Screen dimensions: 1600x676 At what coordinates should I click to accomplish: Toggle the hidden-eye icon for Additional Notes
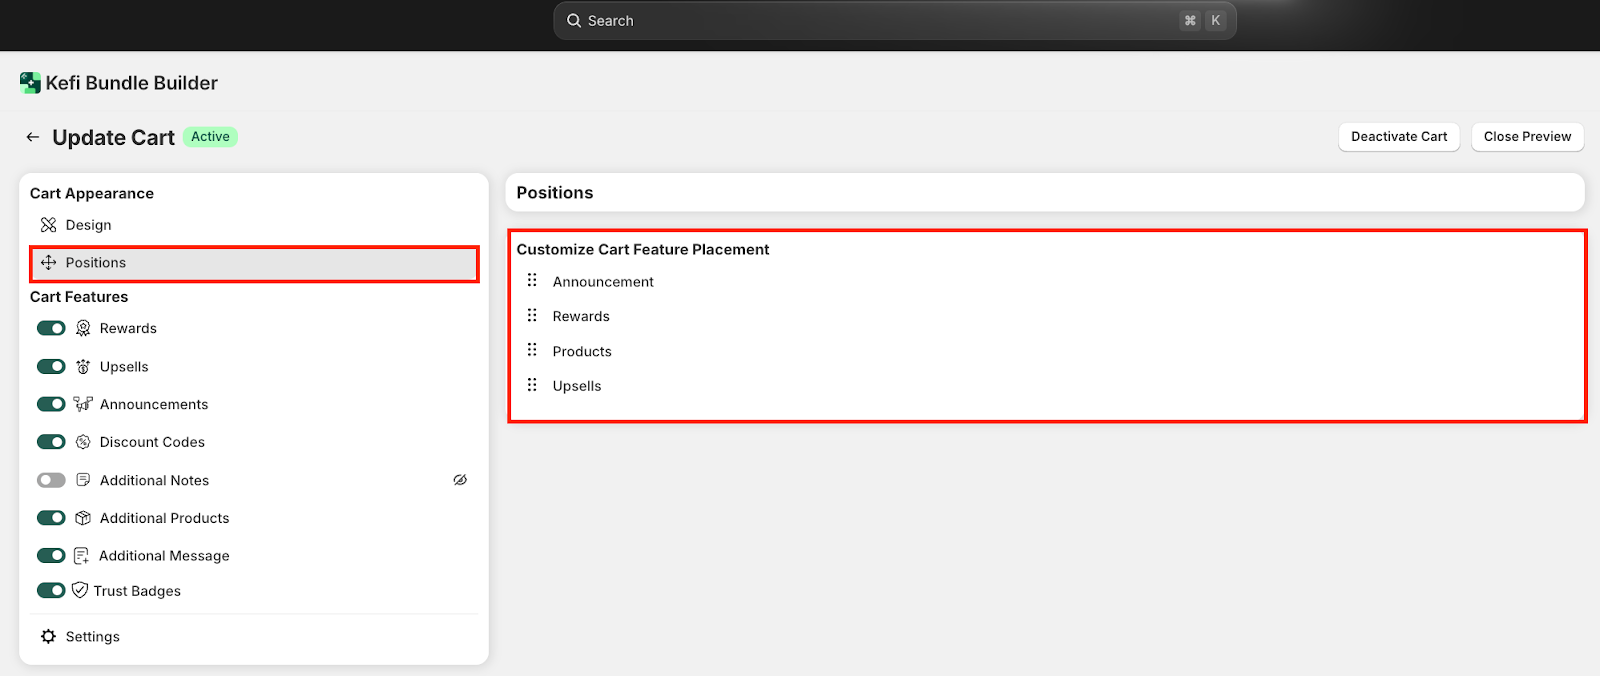click(x=460, y=480)
